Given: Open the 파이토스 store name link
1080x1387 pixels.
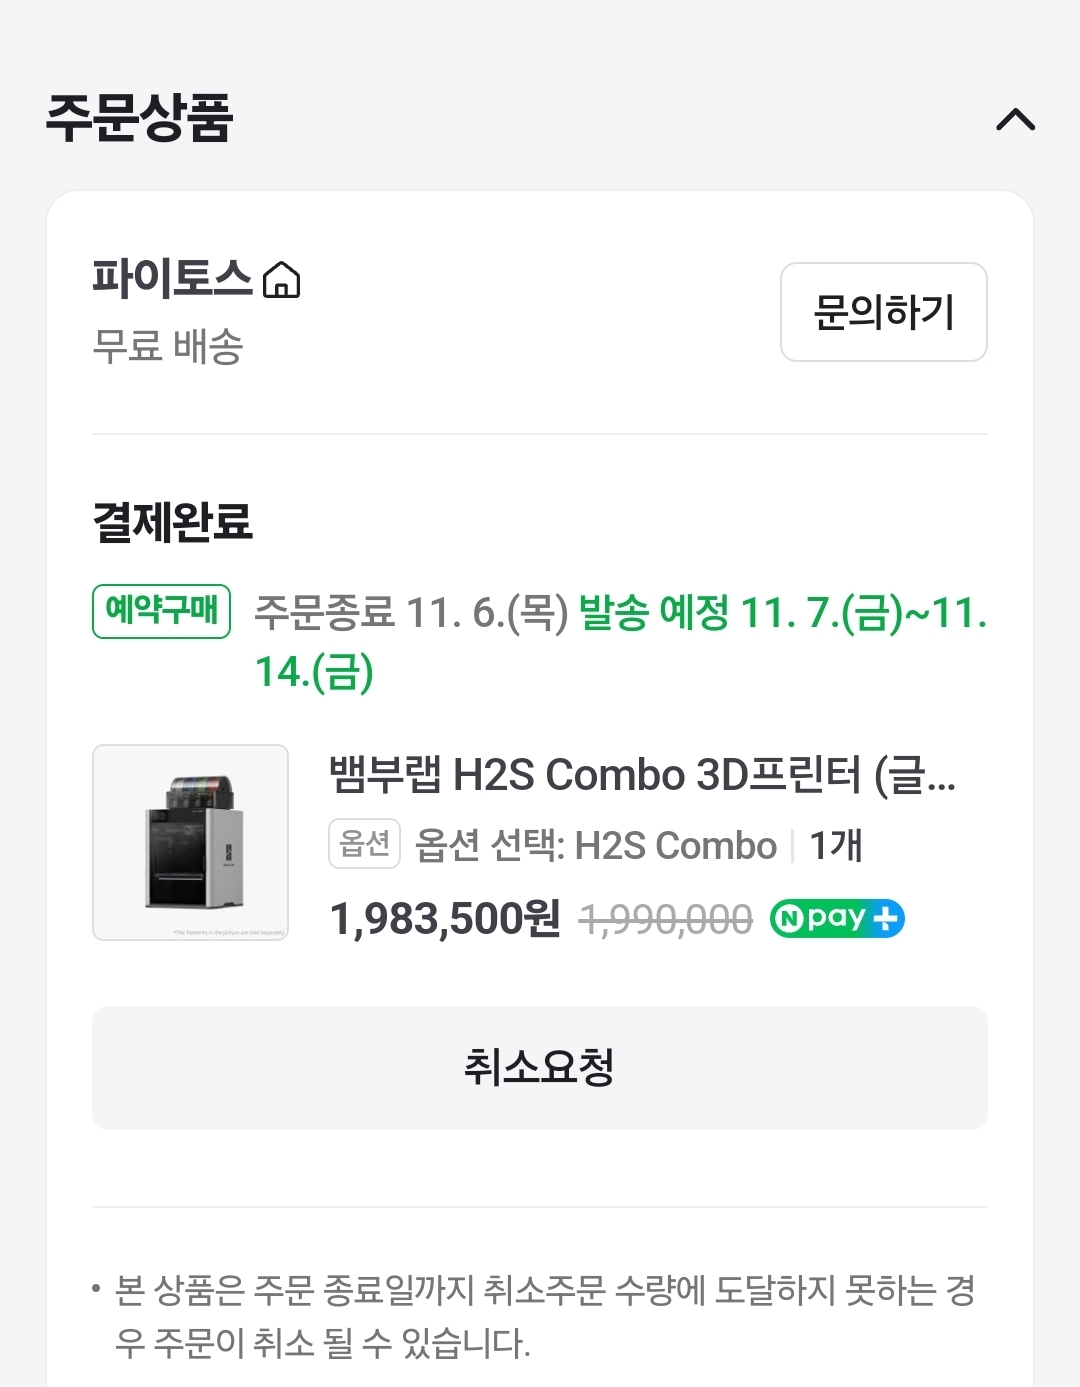Looking at the screenshot, I should point(172,278).
